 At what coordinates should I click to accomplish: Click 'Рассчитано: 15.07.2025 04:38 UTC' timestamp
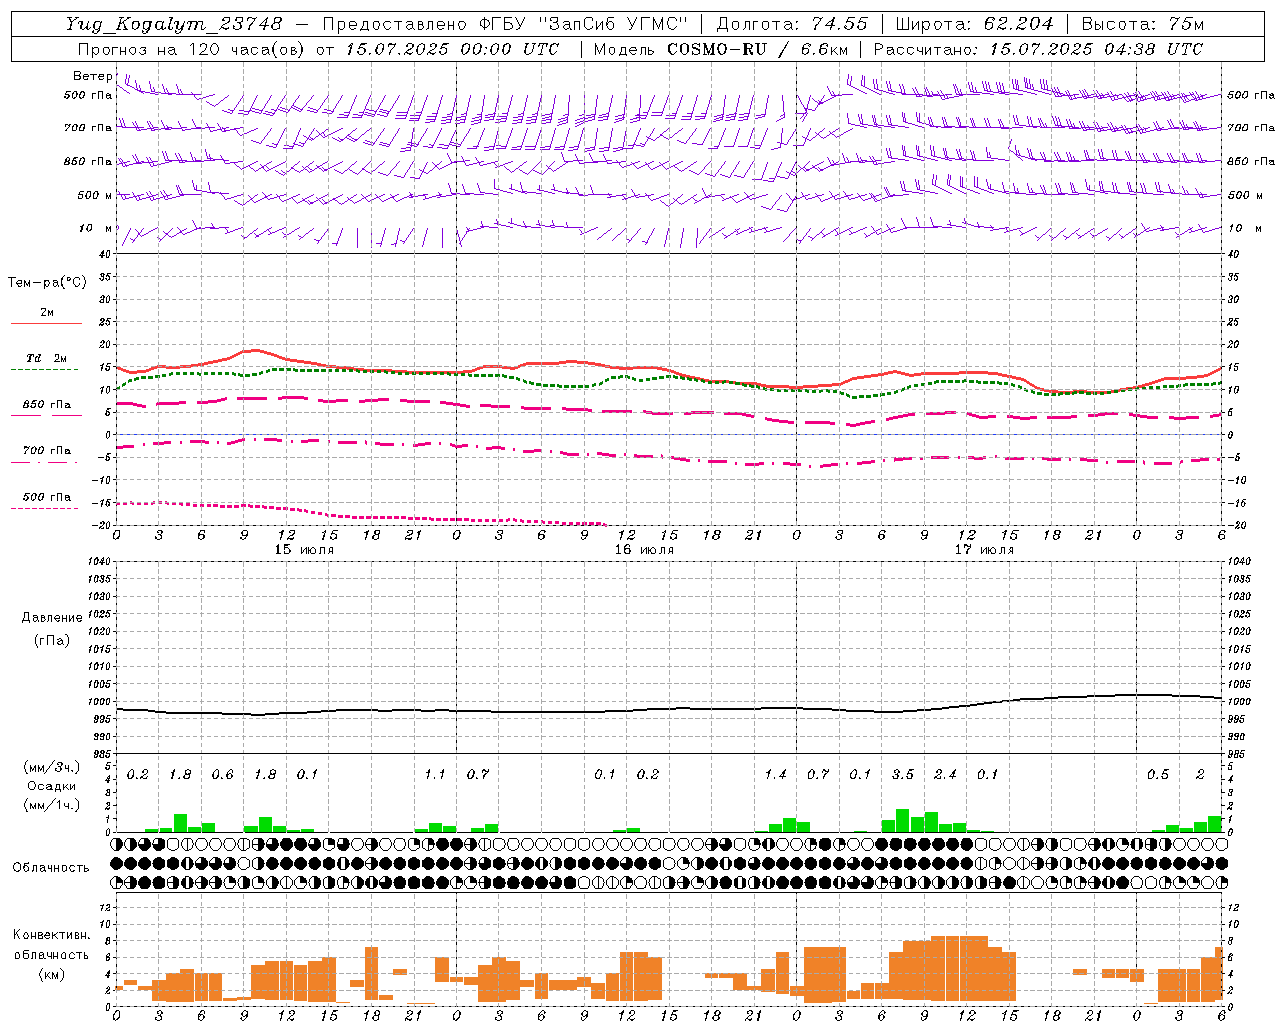click(1038, 49)
